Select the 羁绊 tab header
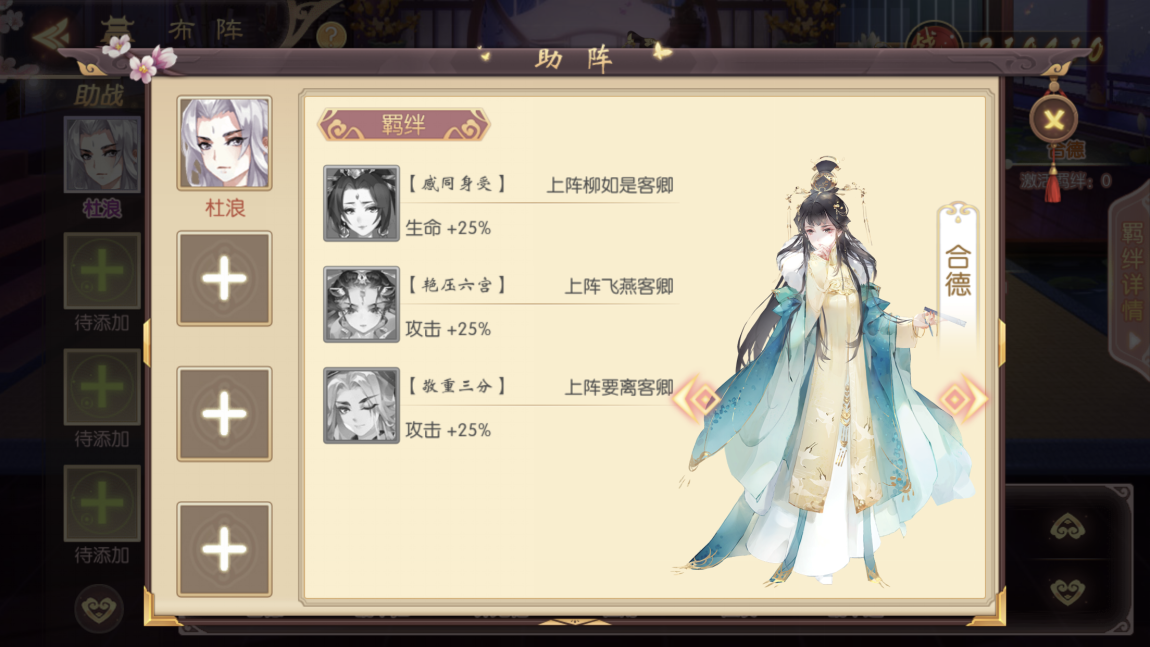Screen dimensions: 1150x647 coord(403,125)
